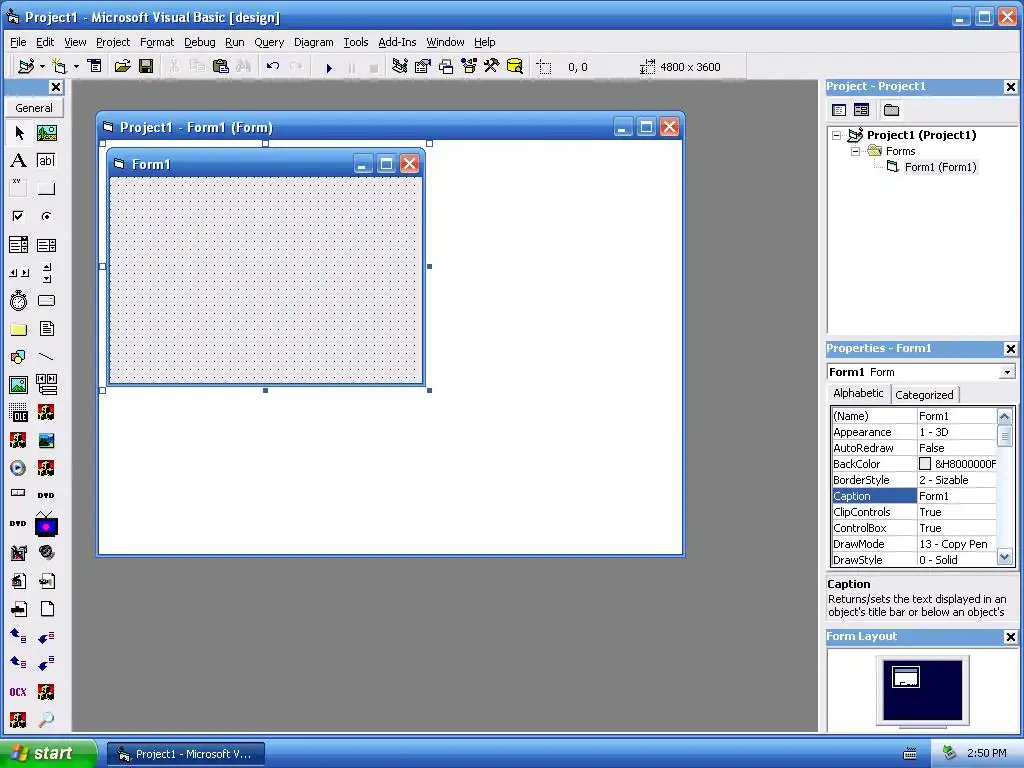This screenshot has width=1024, height=768.
Task: Click the Windows start button
Action: tap(48, 754)
